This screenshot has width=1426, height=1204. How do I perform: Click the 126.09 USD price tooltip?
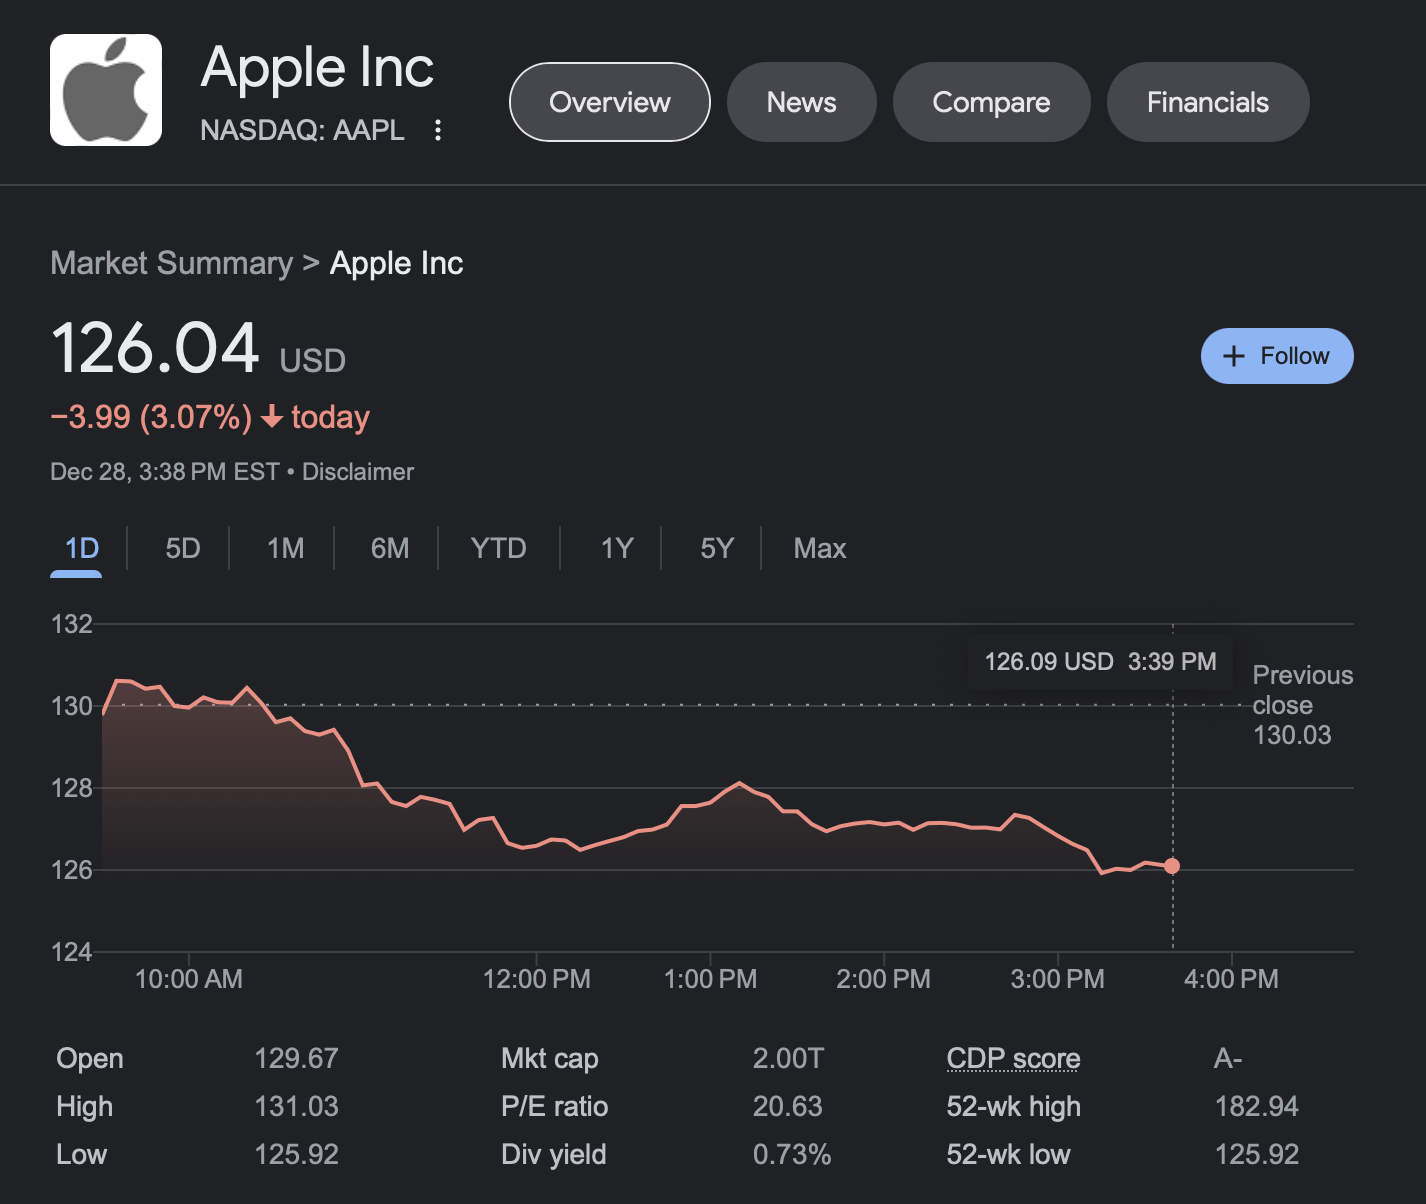click(1098, 661)
